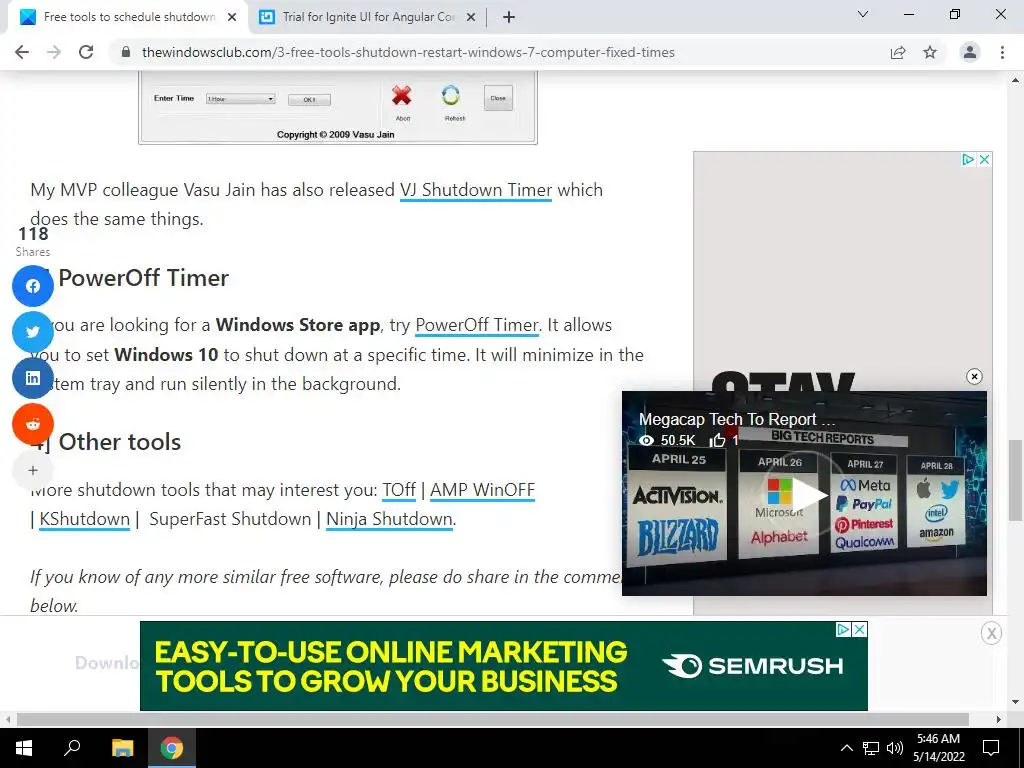Share article on Facebook
The width and height of the screenshot is (1024, 768).
(33, 286)
